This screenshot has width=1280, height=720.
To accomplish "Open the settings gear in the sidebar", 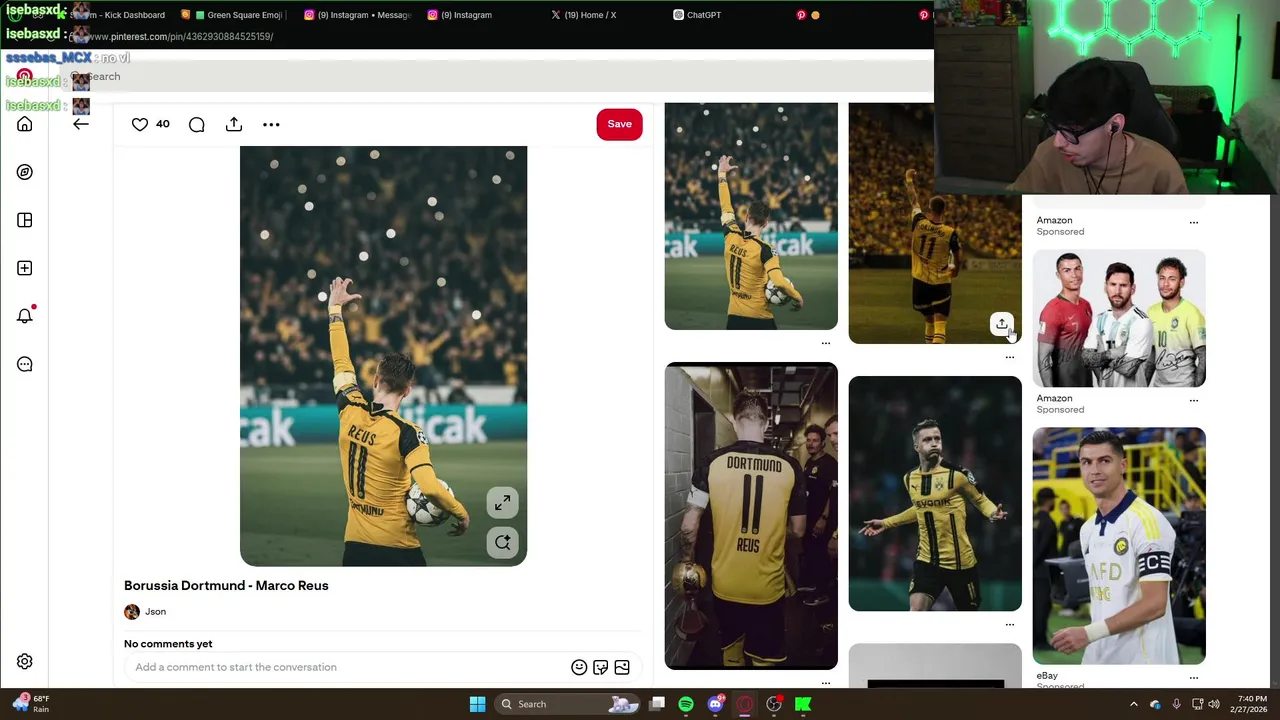I will click(25, 661).
